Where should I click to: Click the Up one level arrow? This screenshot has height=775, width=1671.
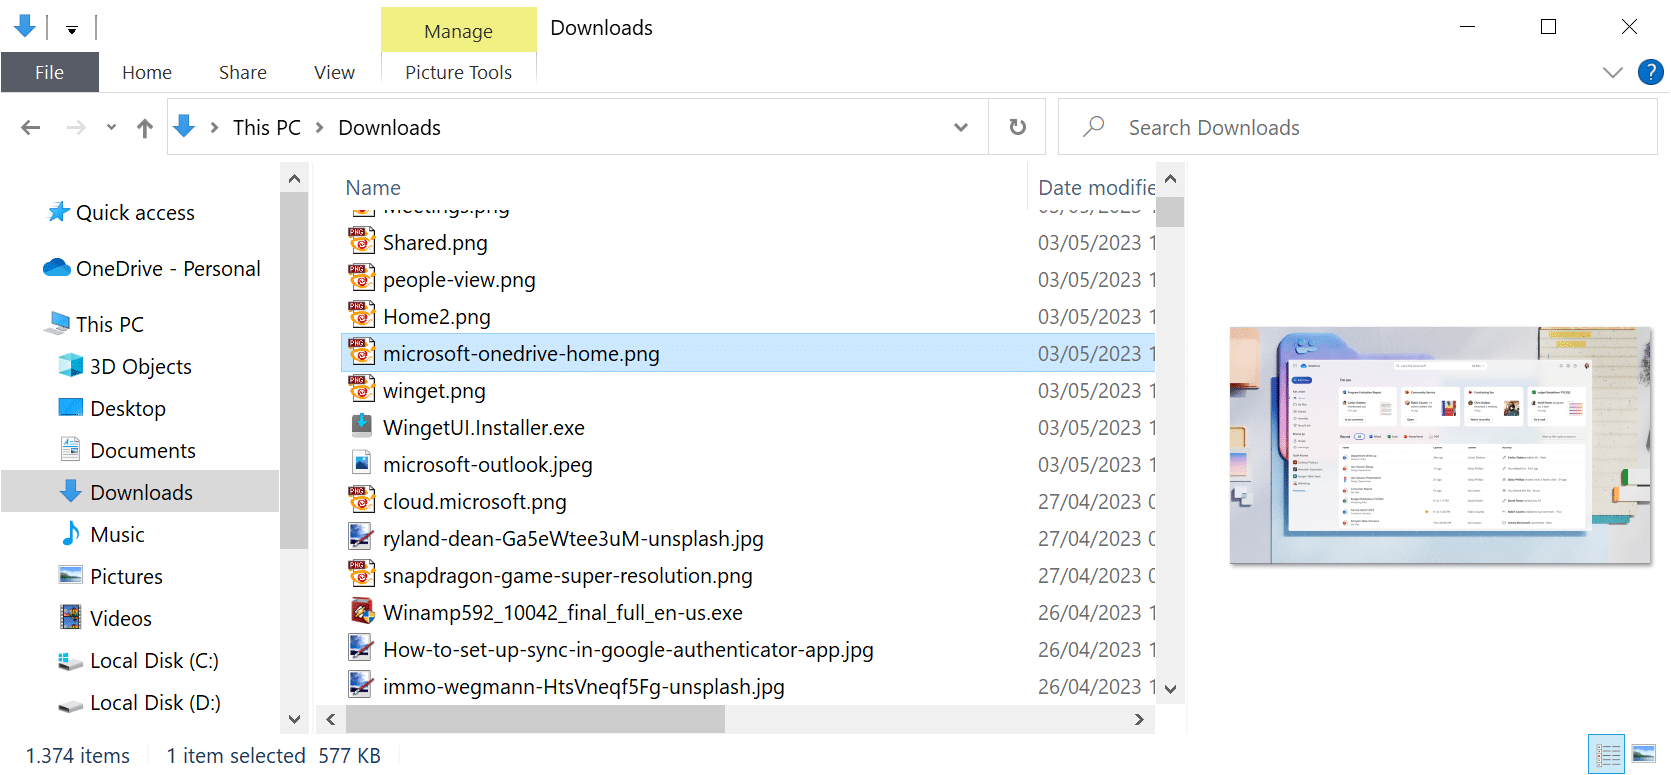point(145,128)
